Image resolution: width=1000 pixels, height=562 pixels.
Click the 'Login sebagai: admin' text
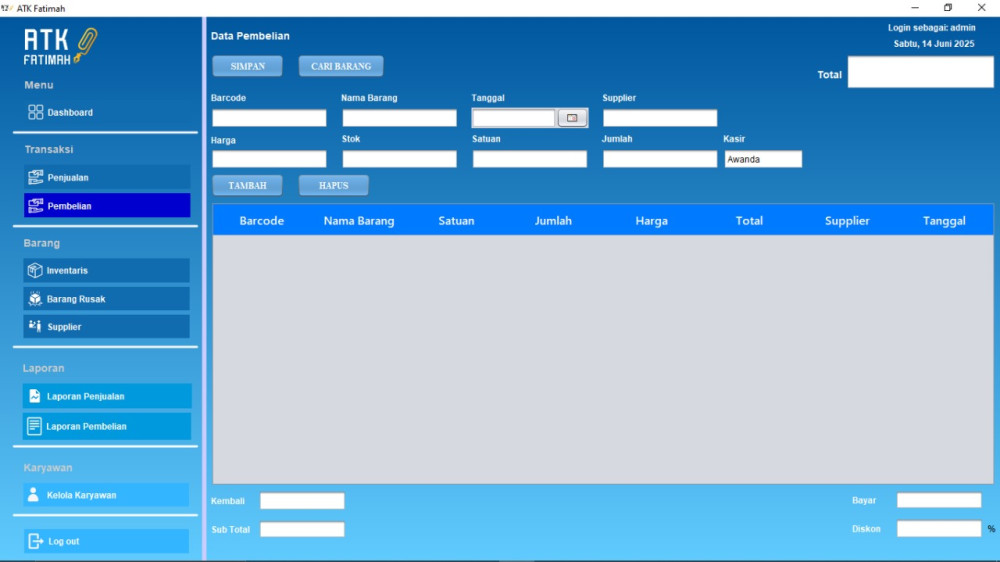[932, 28]
